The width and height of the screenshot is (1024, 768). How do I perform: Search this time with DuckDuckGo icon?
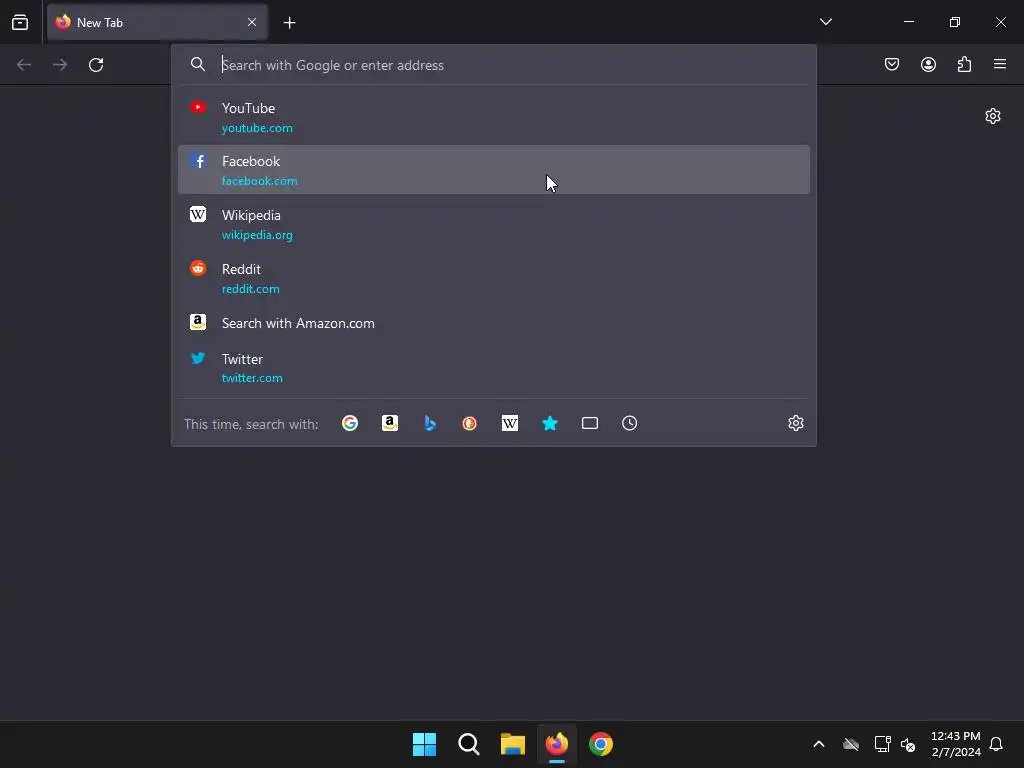point(470,423)
